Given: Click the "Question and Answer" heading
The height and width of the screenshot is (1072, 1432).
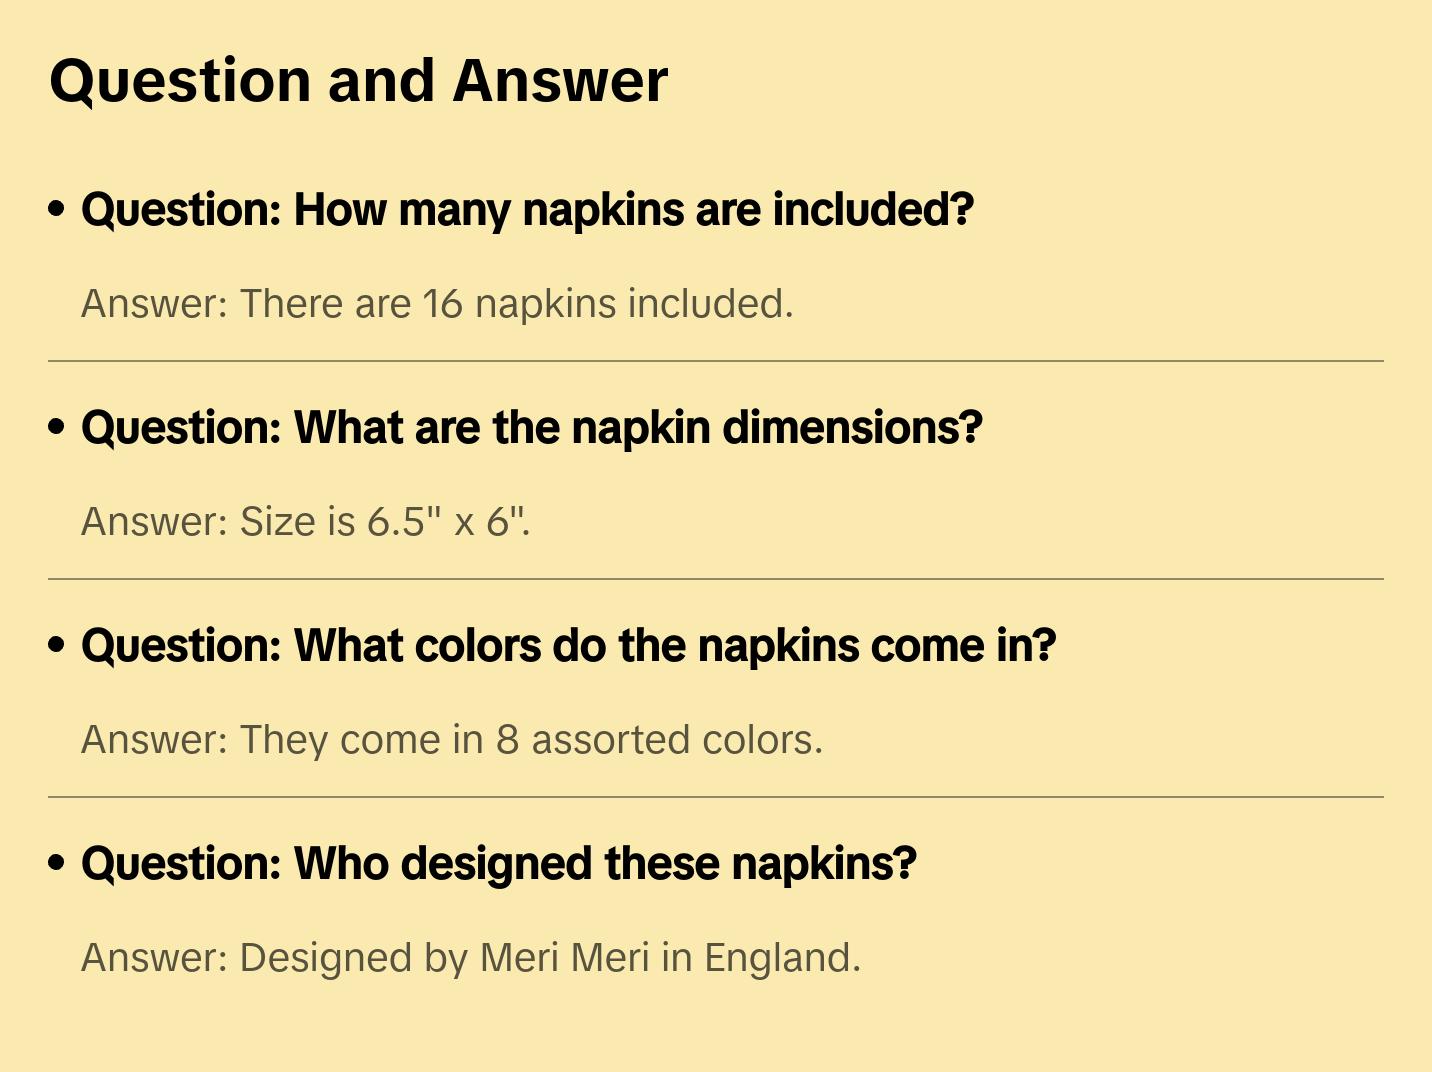Looking at the screenshot, I should click(x=358, y=81).
